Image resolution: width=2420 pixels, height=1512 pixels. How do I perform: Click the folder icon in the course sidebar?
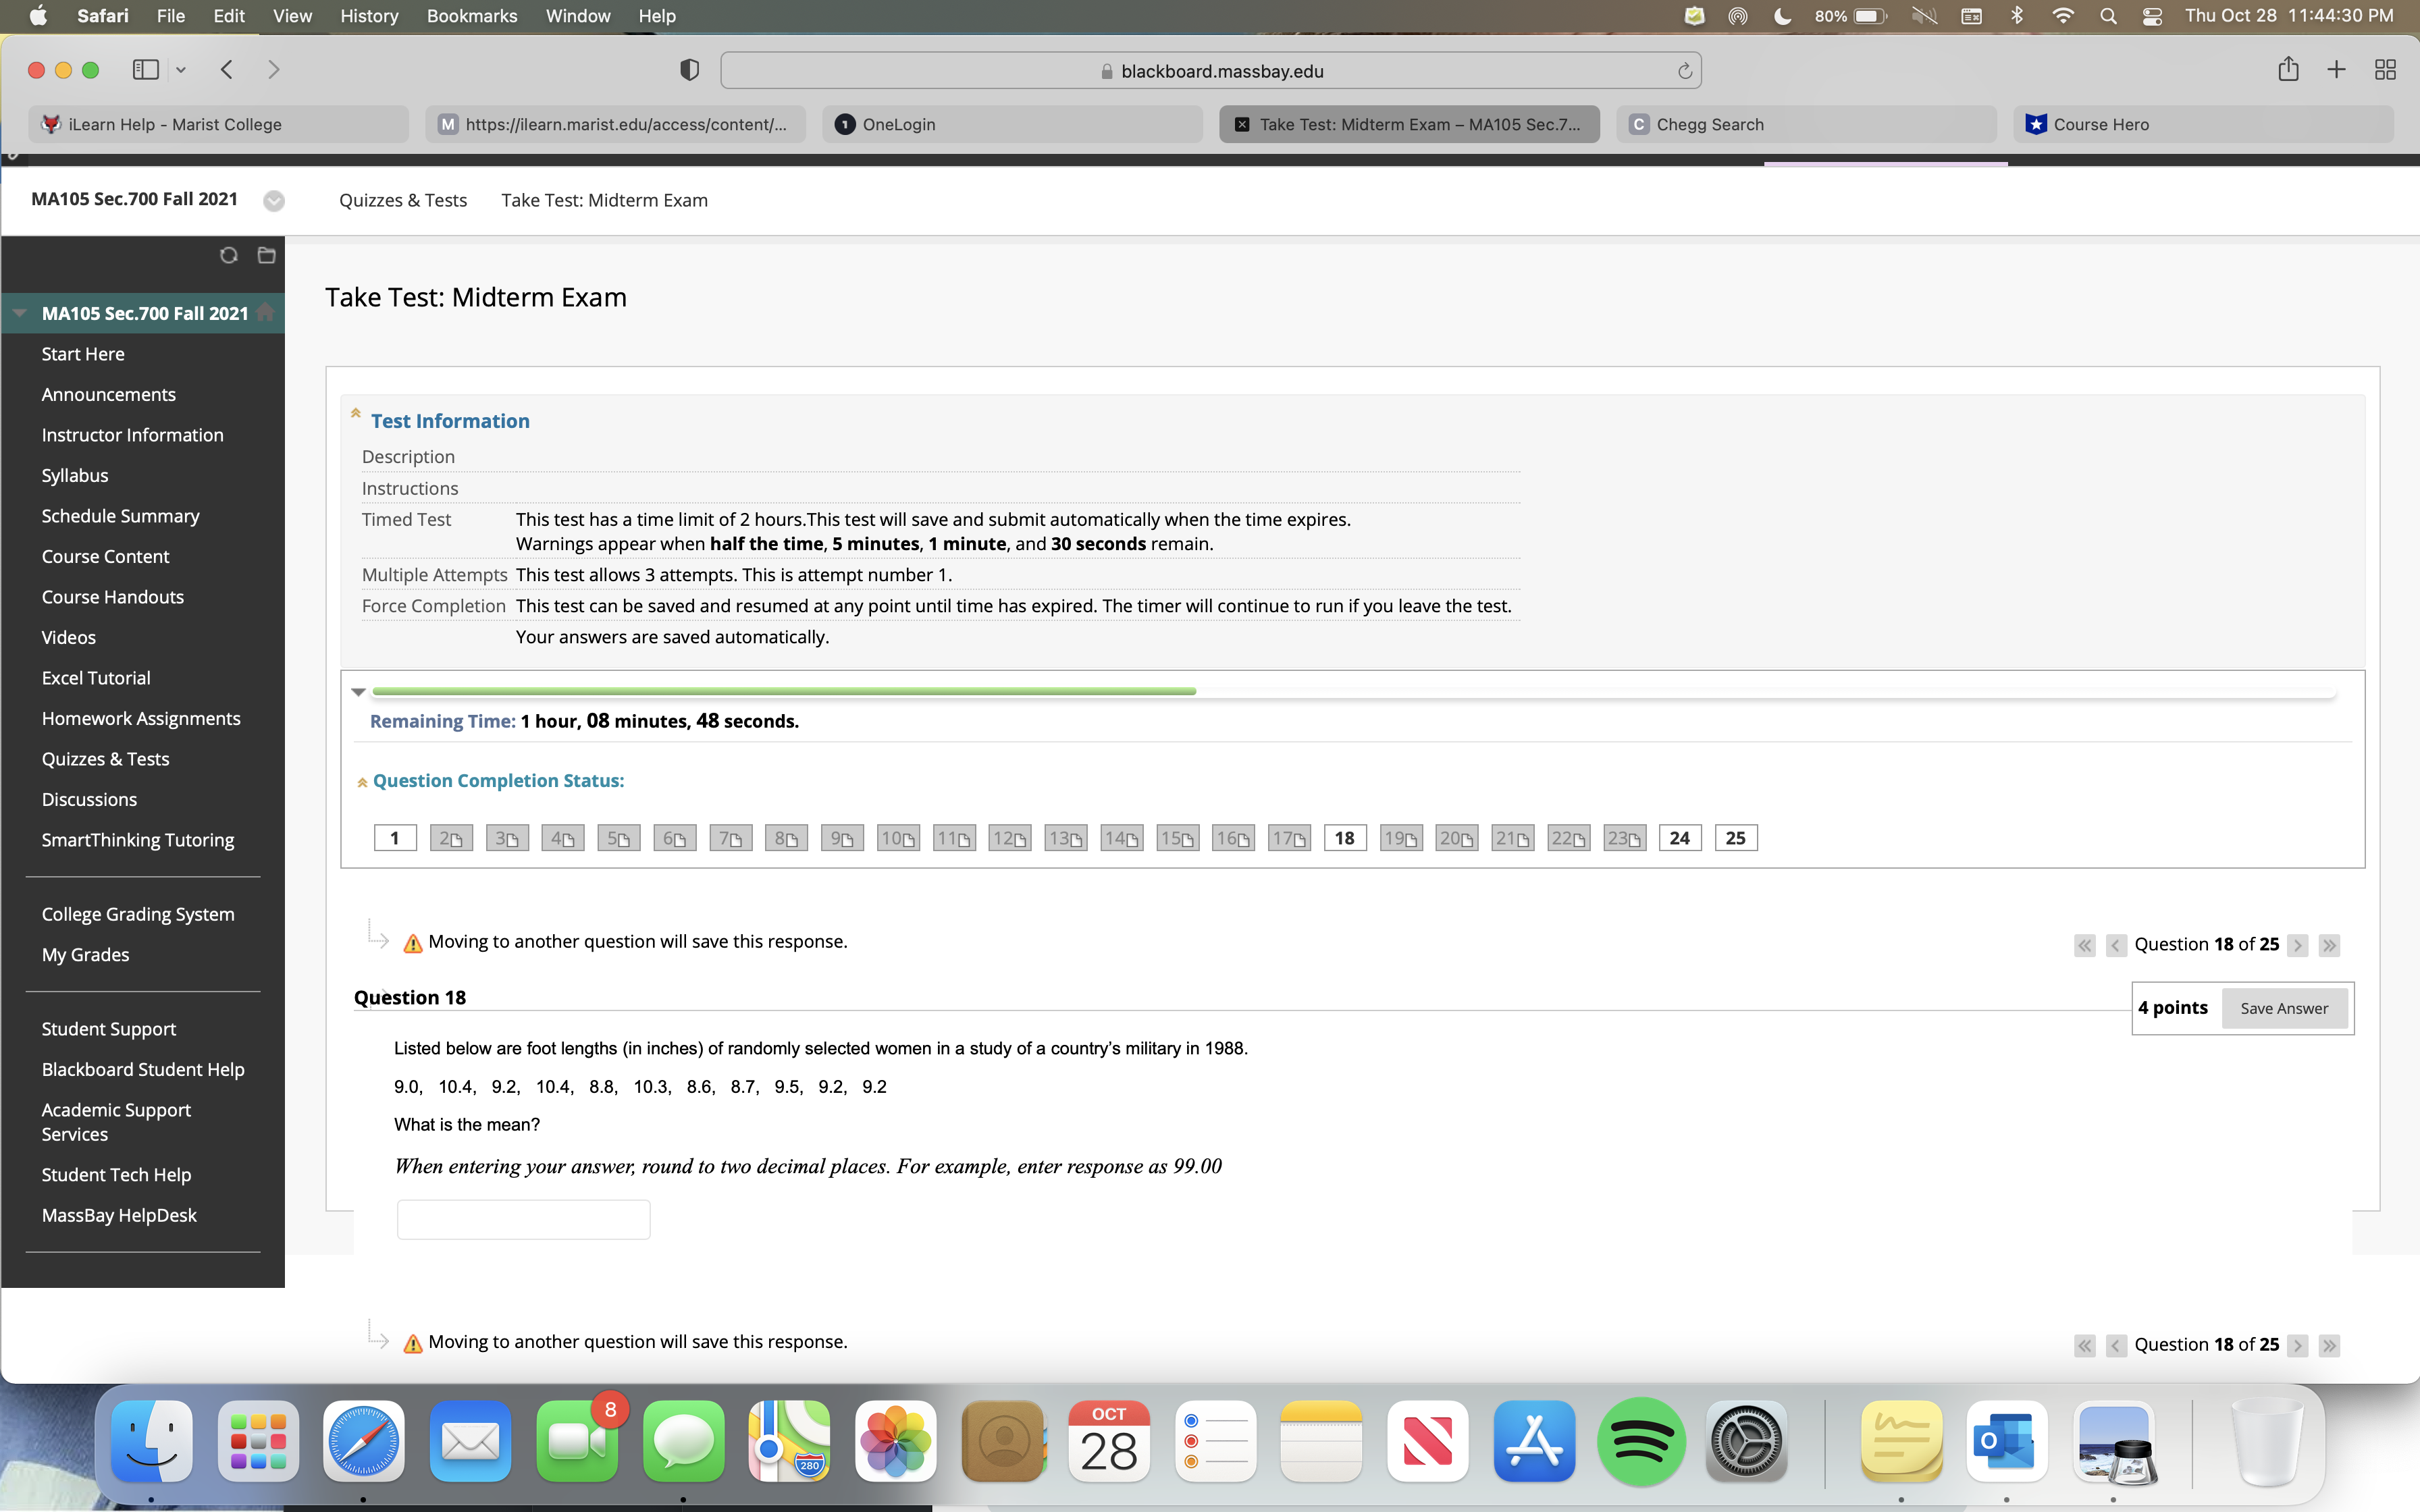point(266,256)
